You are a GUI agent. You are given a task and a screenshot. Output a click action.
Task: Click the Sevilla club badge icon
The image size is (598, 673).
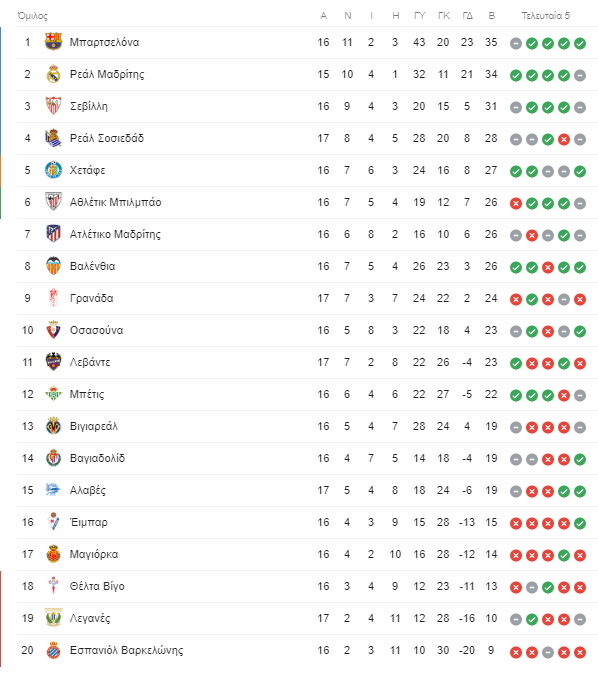tap(53, 106)
